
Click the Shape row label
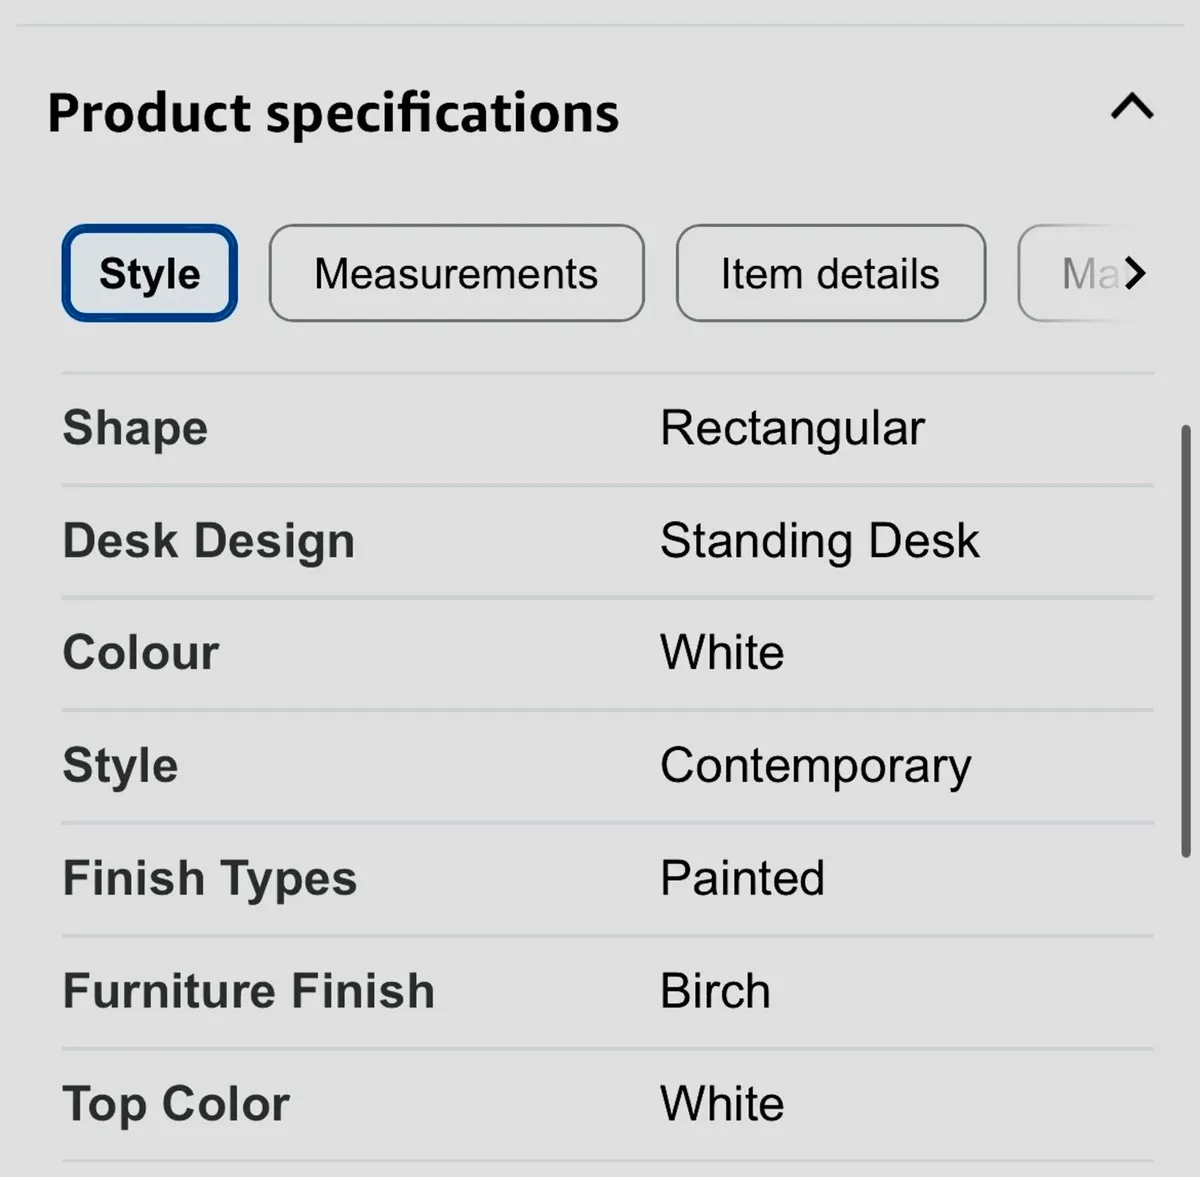[x=135, y=427]
